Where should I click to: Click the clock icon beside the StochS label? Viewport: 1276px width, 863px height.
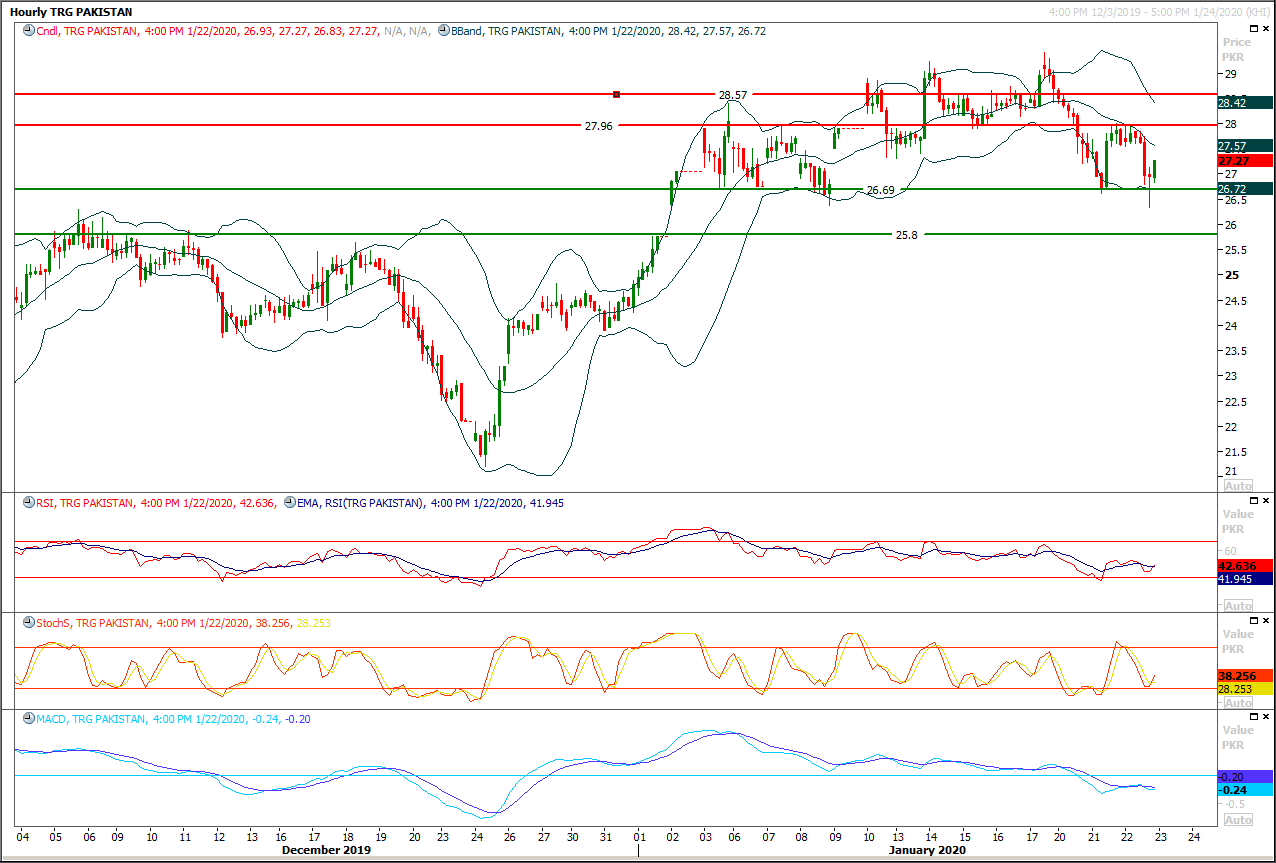click(27, 623)
